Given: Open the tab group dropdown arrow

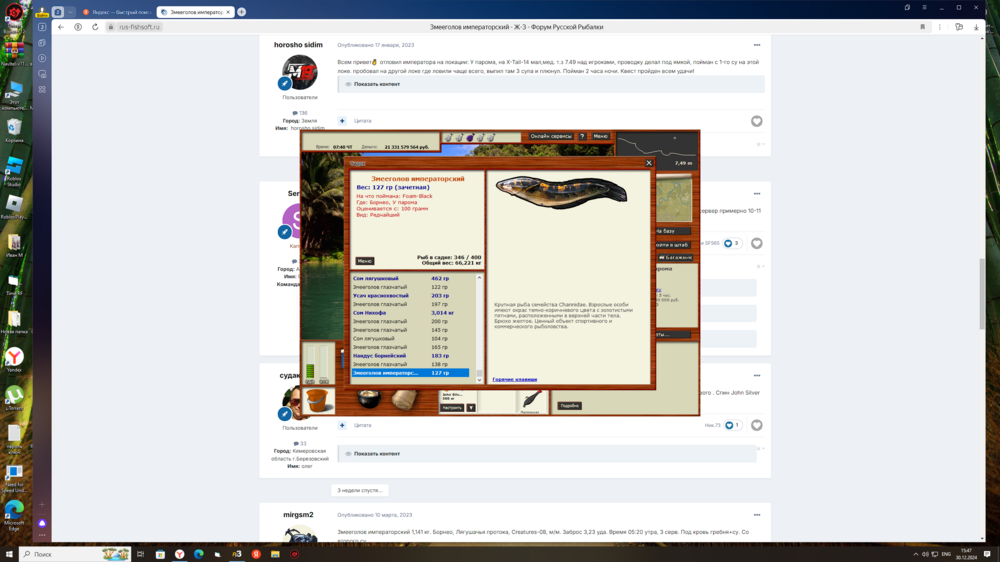Looking at the screenshot, I should pyautogui.click(x=71, y=12).
